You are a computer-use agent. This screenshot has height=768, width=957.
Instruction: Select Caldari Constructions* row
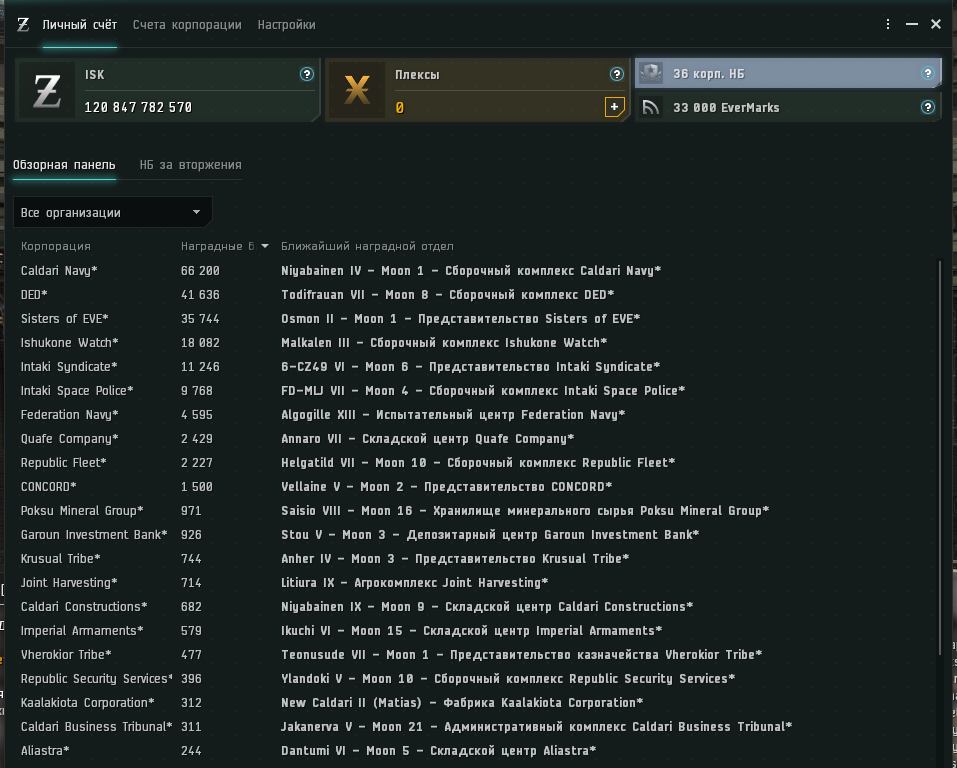click(x=476, y=606)
